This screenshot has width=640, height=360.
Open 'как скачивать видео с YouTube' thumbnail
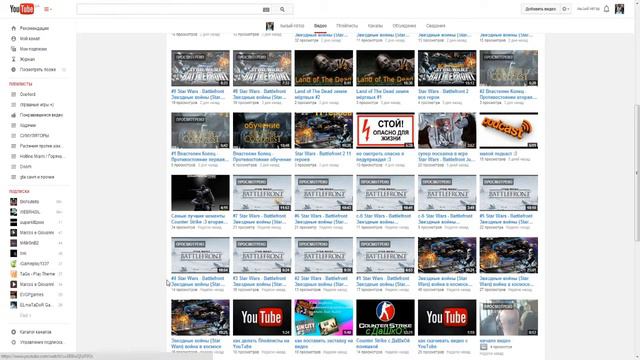(x=447, y=317)
